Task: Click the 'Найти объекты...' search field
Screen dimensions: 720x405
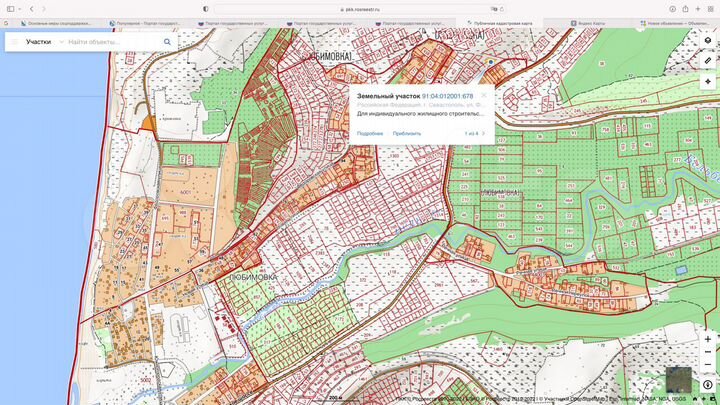Action: click(x=112, y=42)
